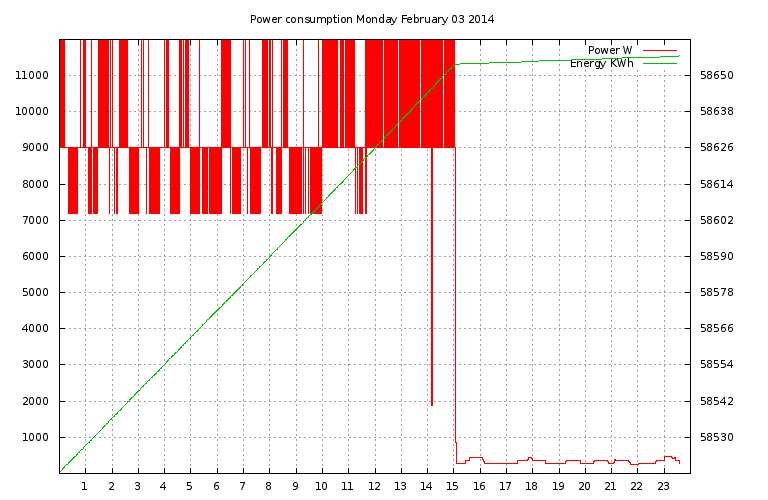The width and height of the screenshot is (768, 500).
Task: Click the chart title 'Power consumption Monday February 03 2014'
Action: pos(372,20)
